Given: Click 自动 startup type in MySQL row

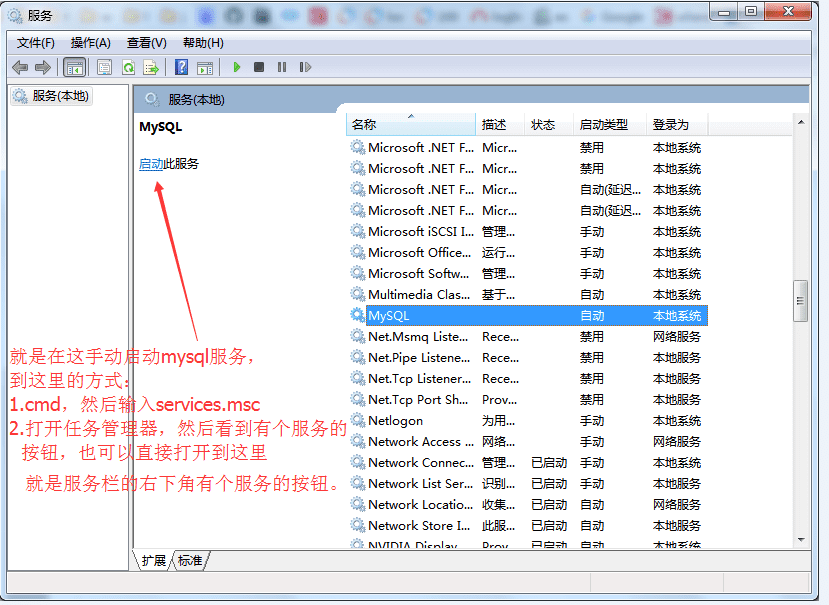Looking at the screenshot, I should [x=592, y=316].
